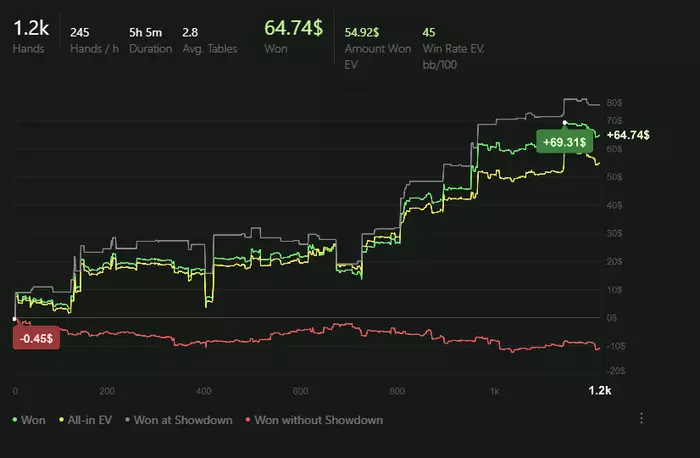Select the 64.74$ Won total

click(x=293, y=37)
